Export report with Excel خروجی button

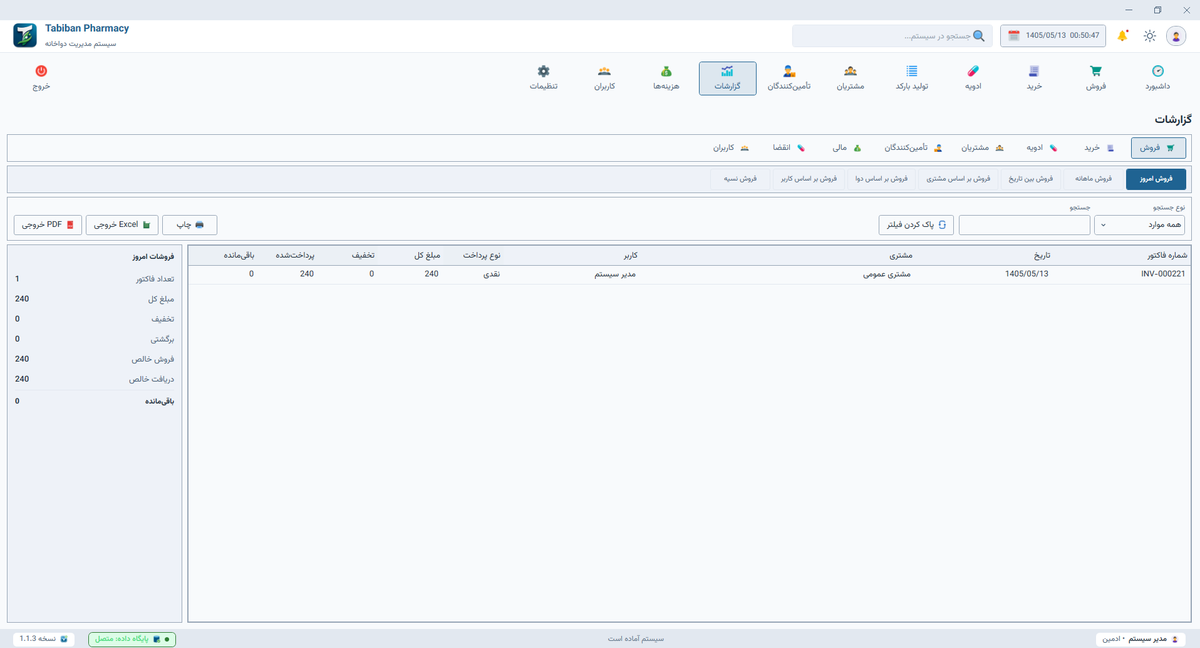click(122, 225)
